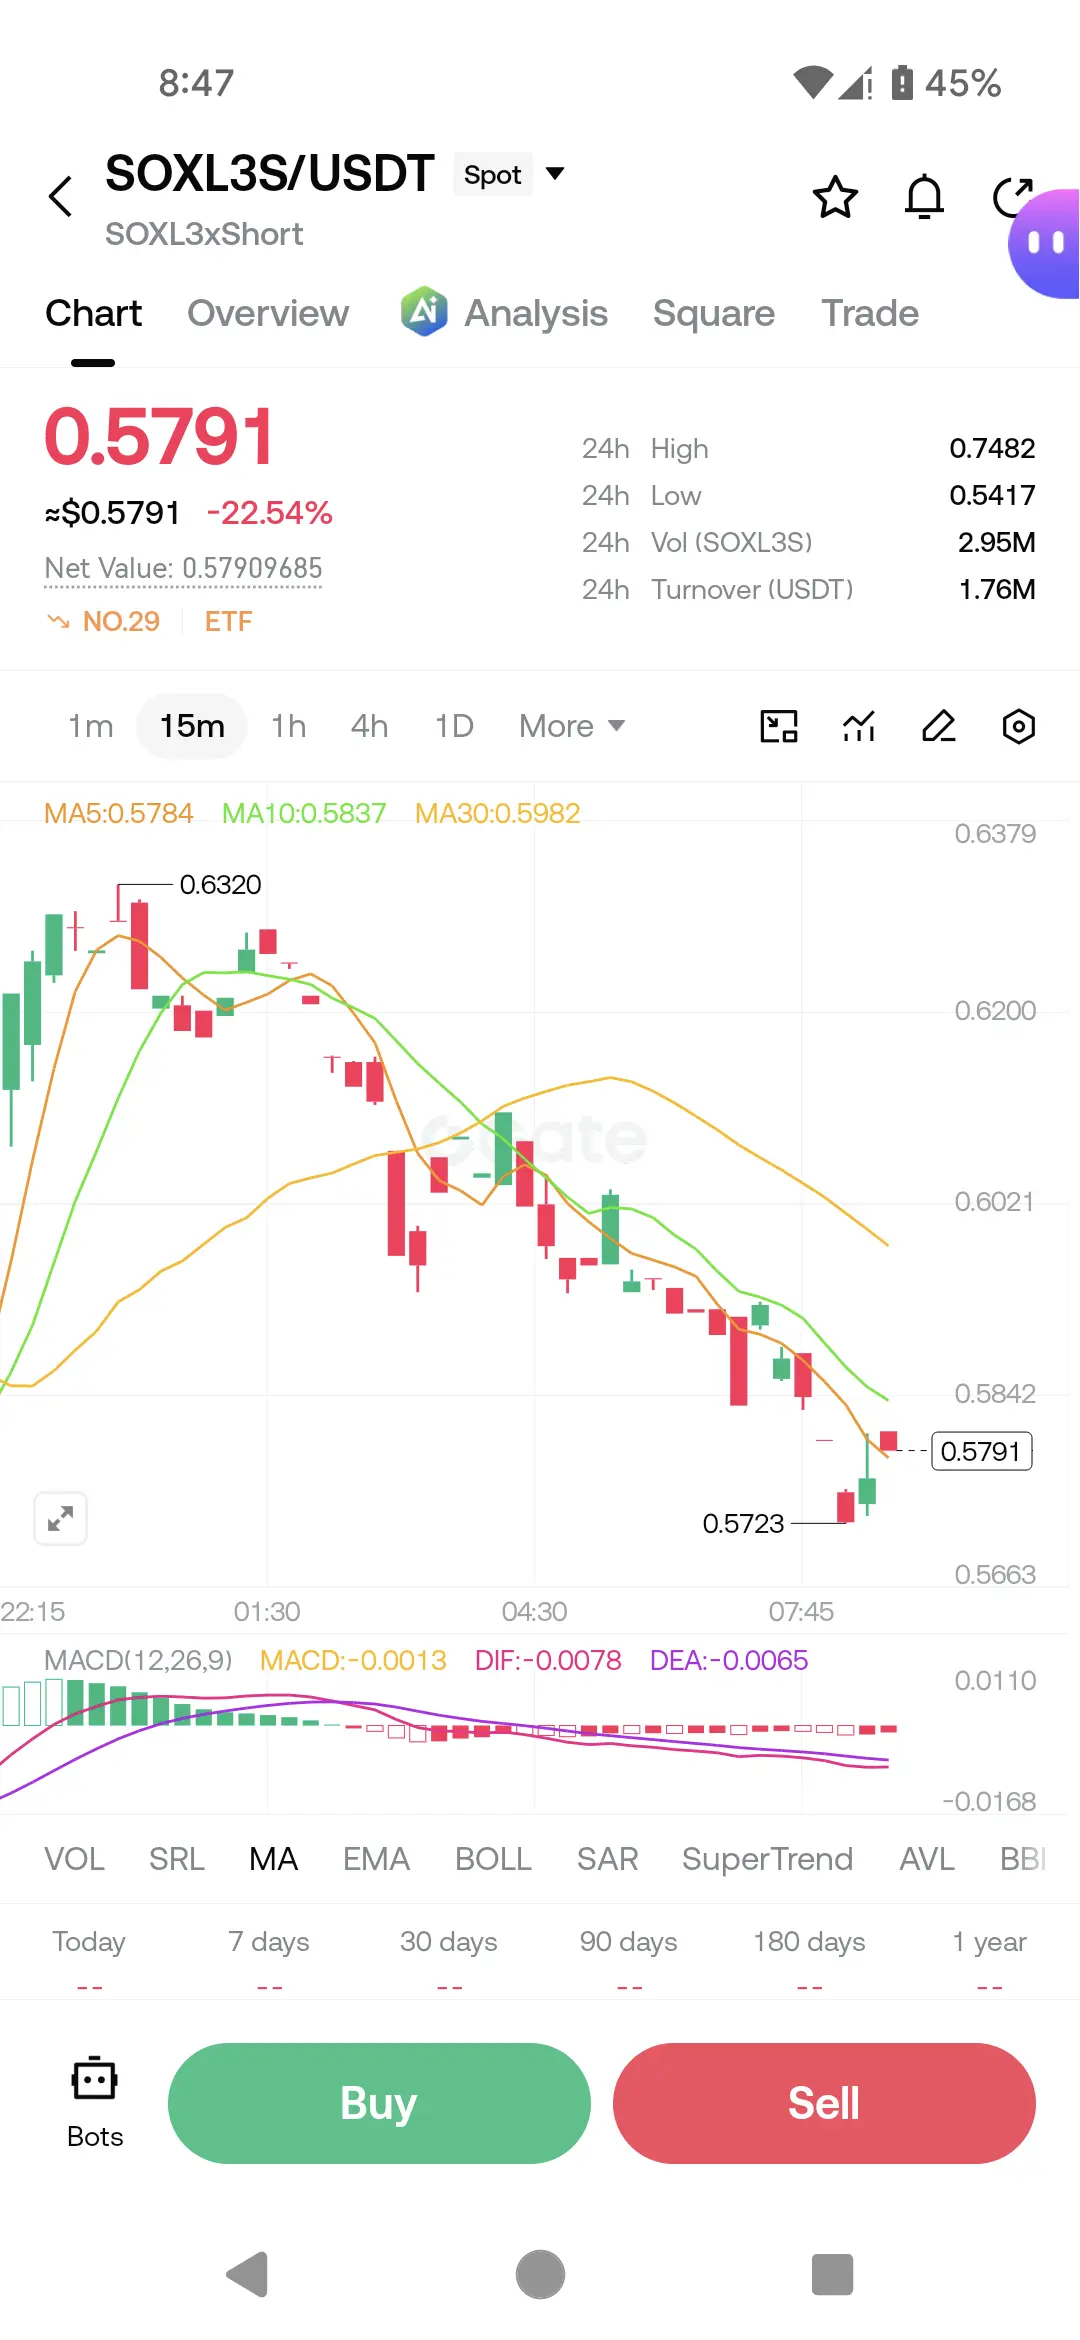This screenshot has width=1080, height=2340.
Task: Tap MA5:0.5784 moving average legend
Action: [x=119, y=813]
